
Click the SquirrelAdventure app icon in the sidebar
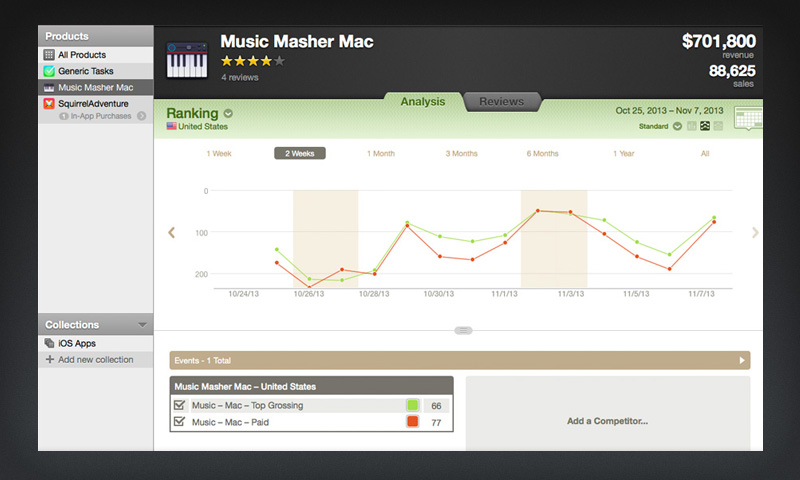coord(49,104)
